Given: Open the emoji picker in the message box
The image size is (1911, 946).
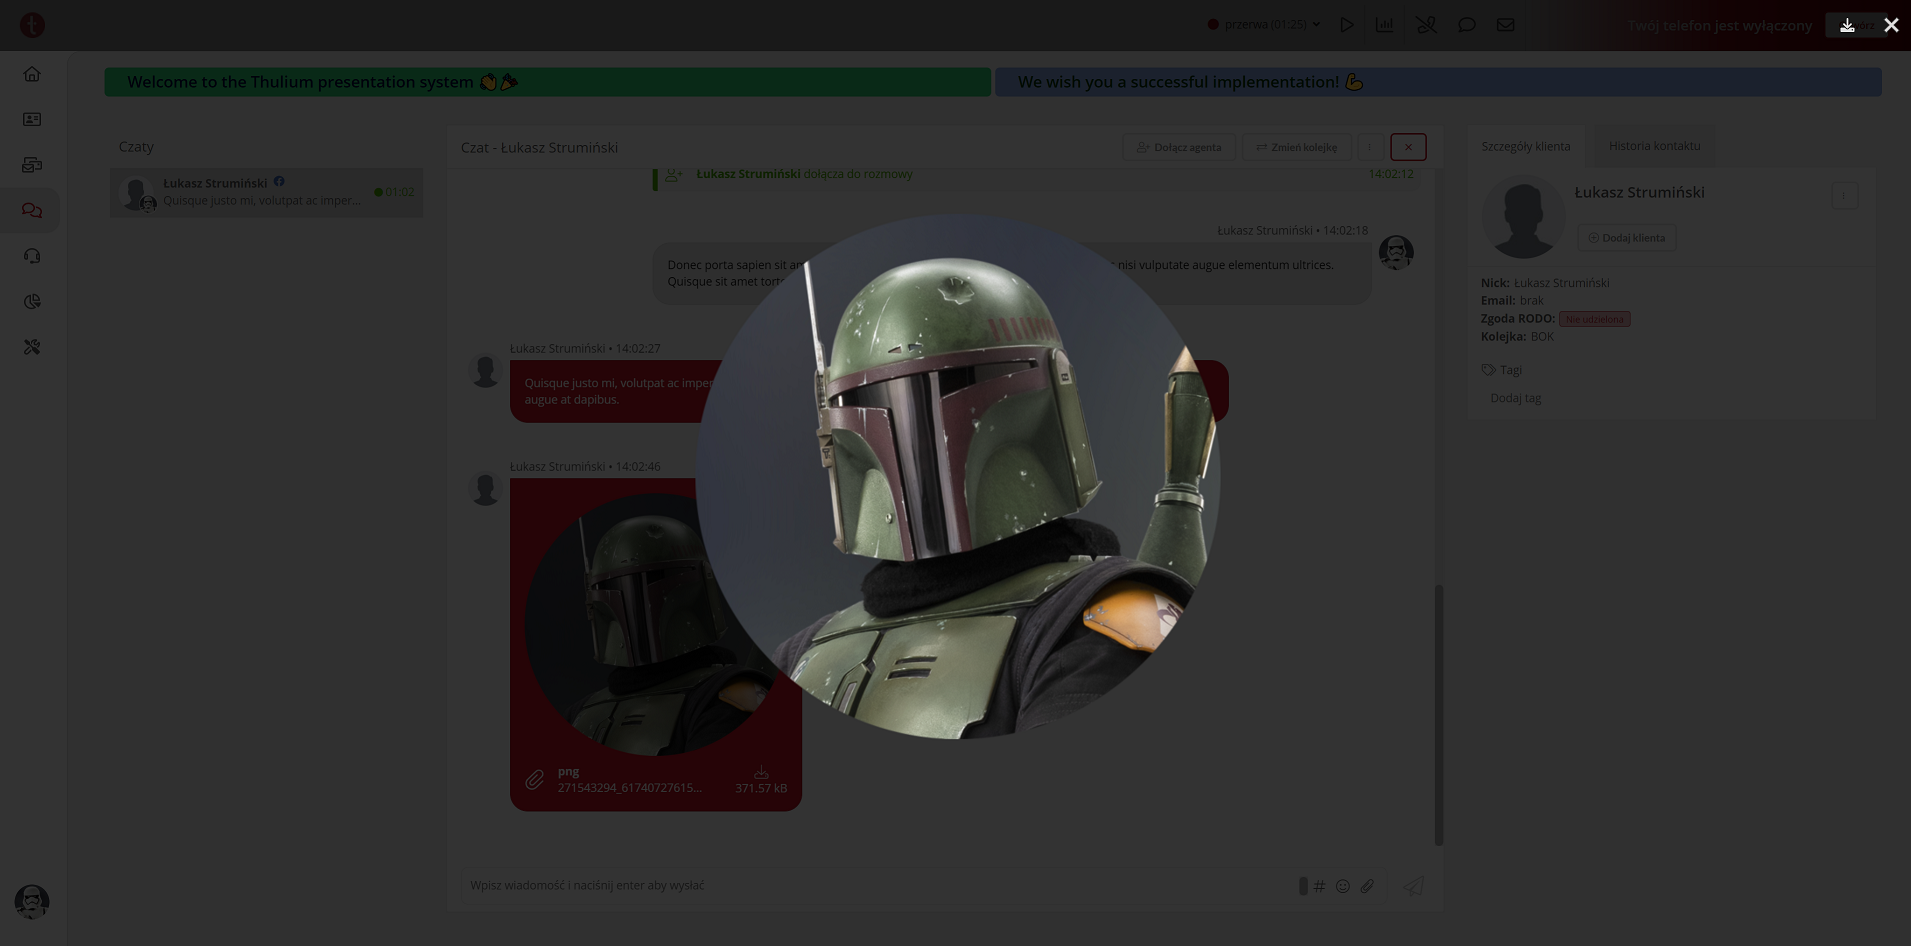Looking at the screenshot, I should click(1343, 886).
